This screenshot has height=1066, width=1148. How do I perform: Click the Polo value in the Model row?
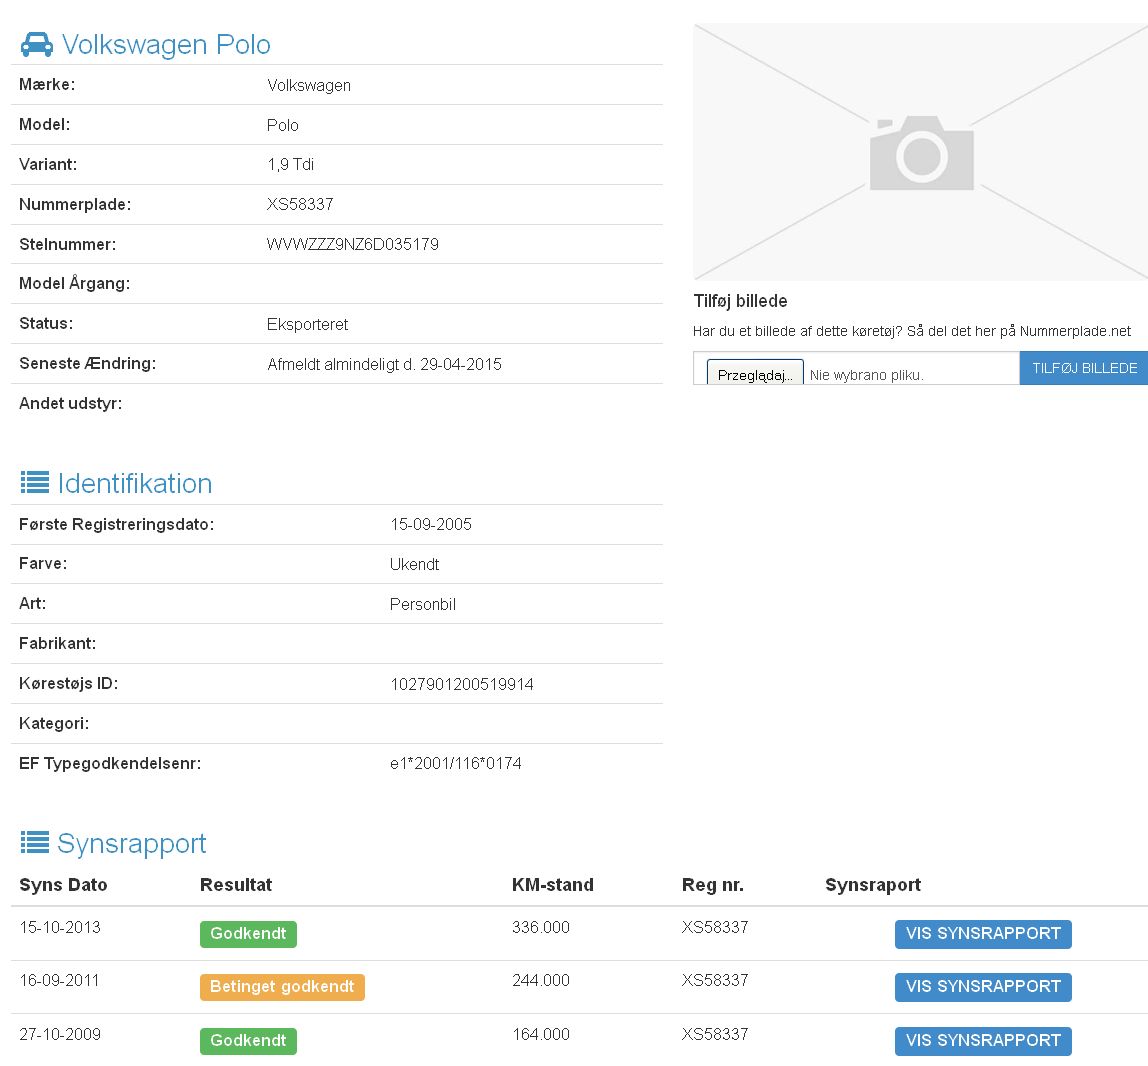pyautogui.click(x=283, y=125)
